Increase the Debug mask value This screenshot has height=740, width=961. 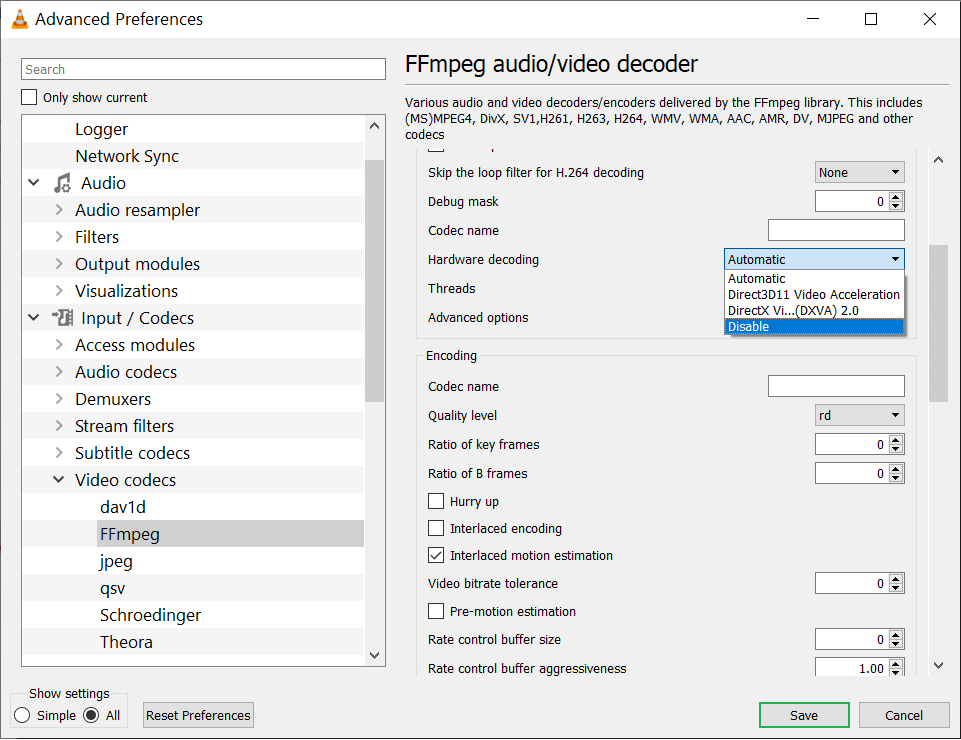(x=896, y=197)
